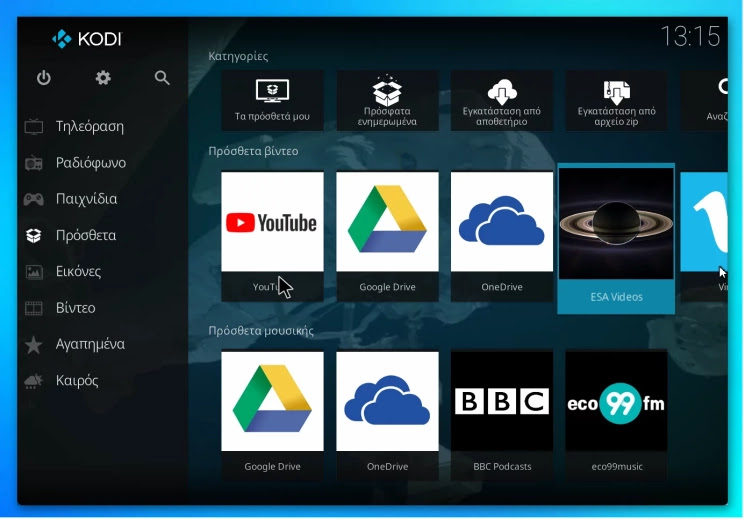Select the star icon beside Αγαπημένα
The height and width of the screenshot is (520, 744).
coord(34,344)
